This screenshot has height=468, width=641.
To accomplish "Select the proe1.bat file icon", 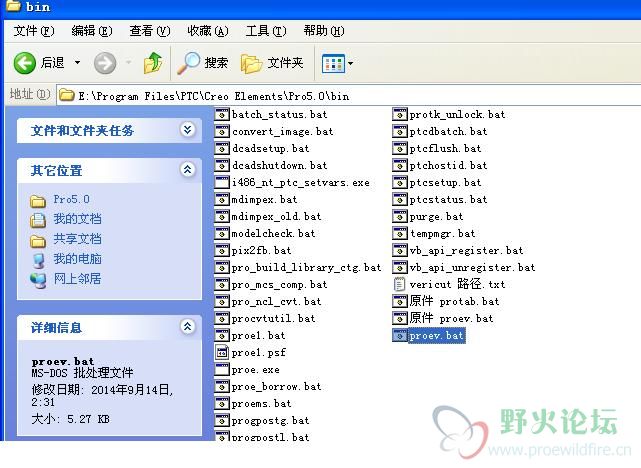I will pyautogui.click(x=222, y=335).
